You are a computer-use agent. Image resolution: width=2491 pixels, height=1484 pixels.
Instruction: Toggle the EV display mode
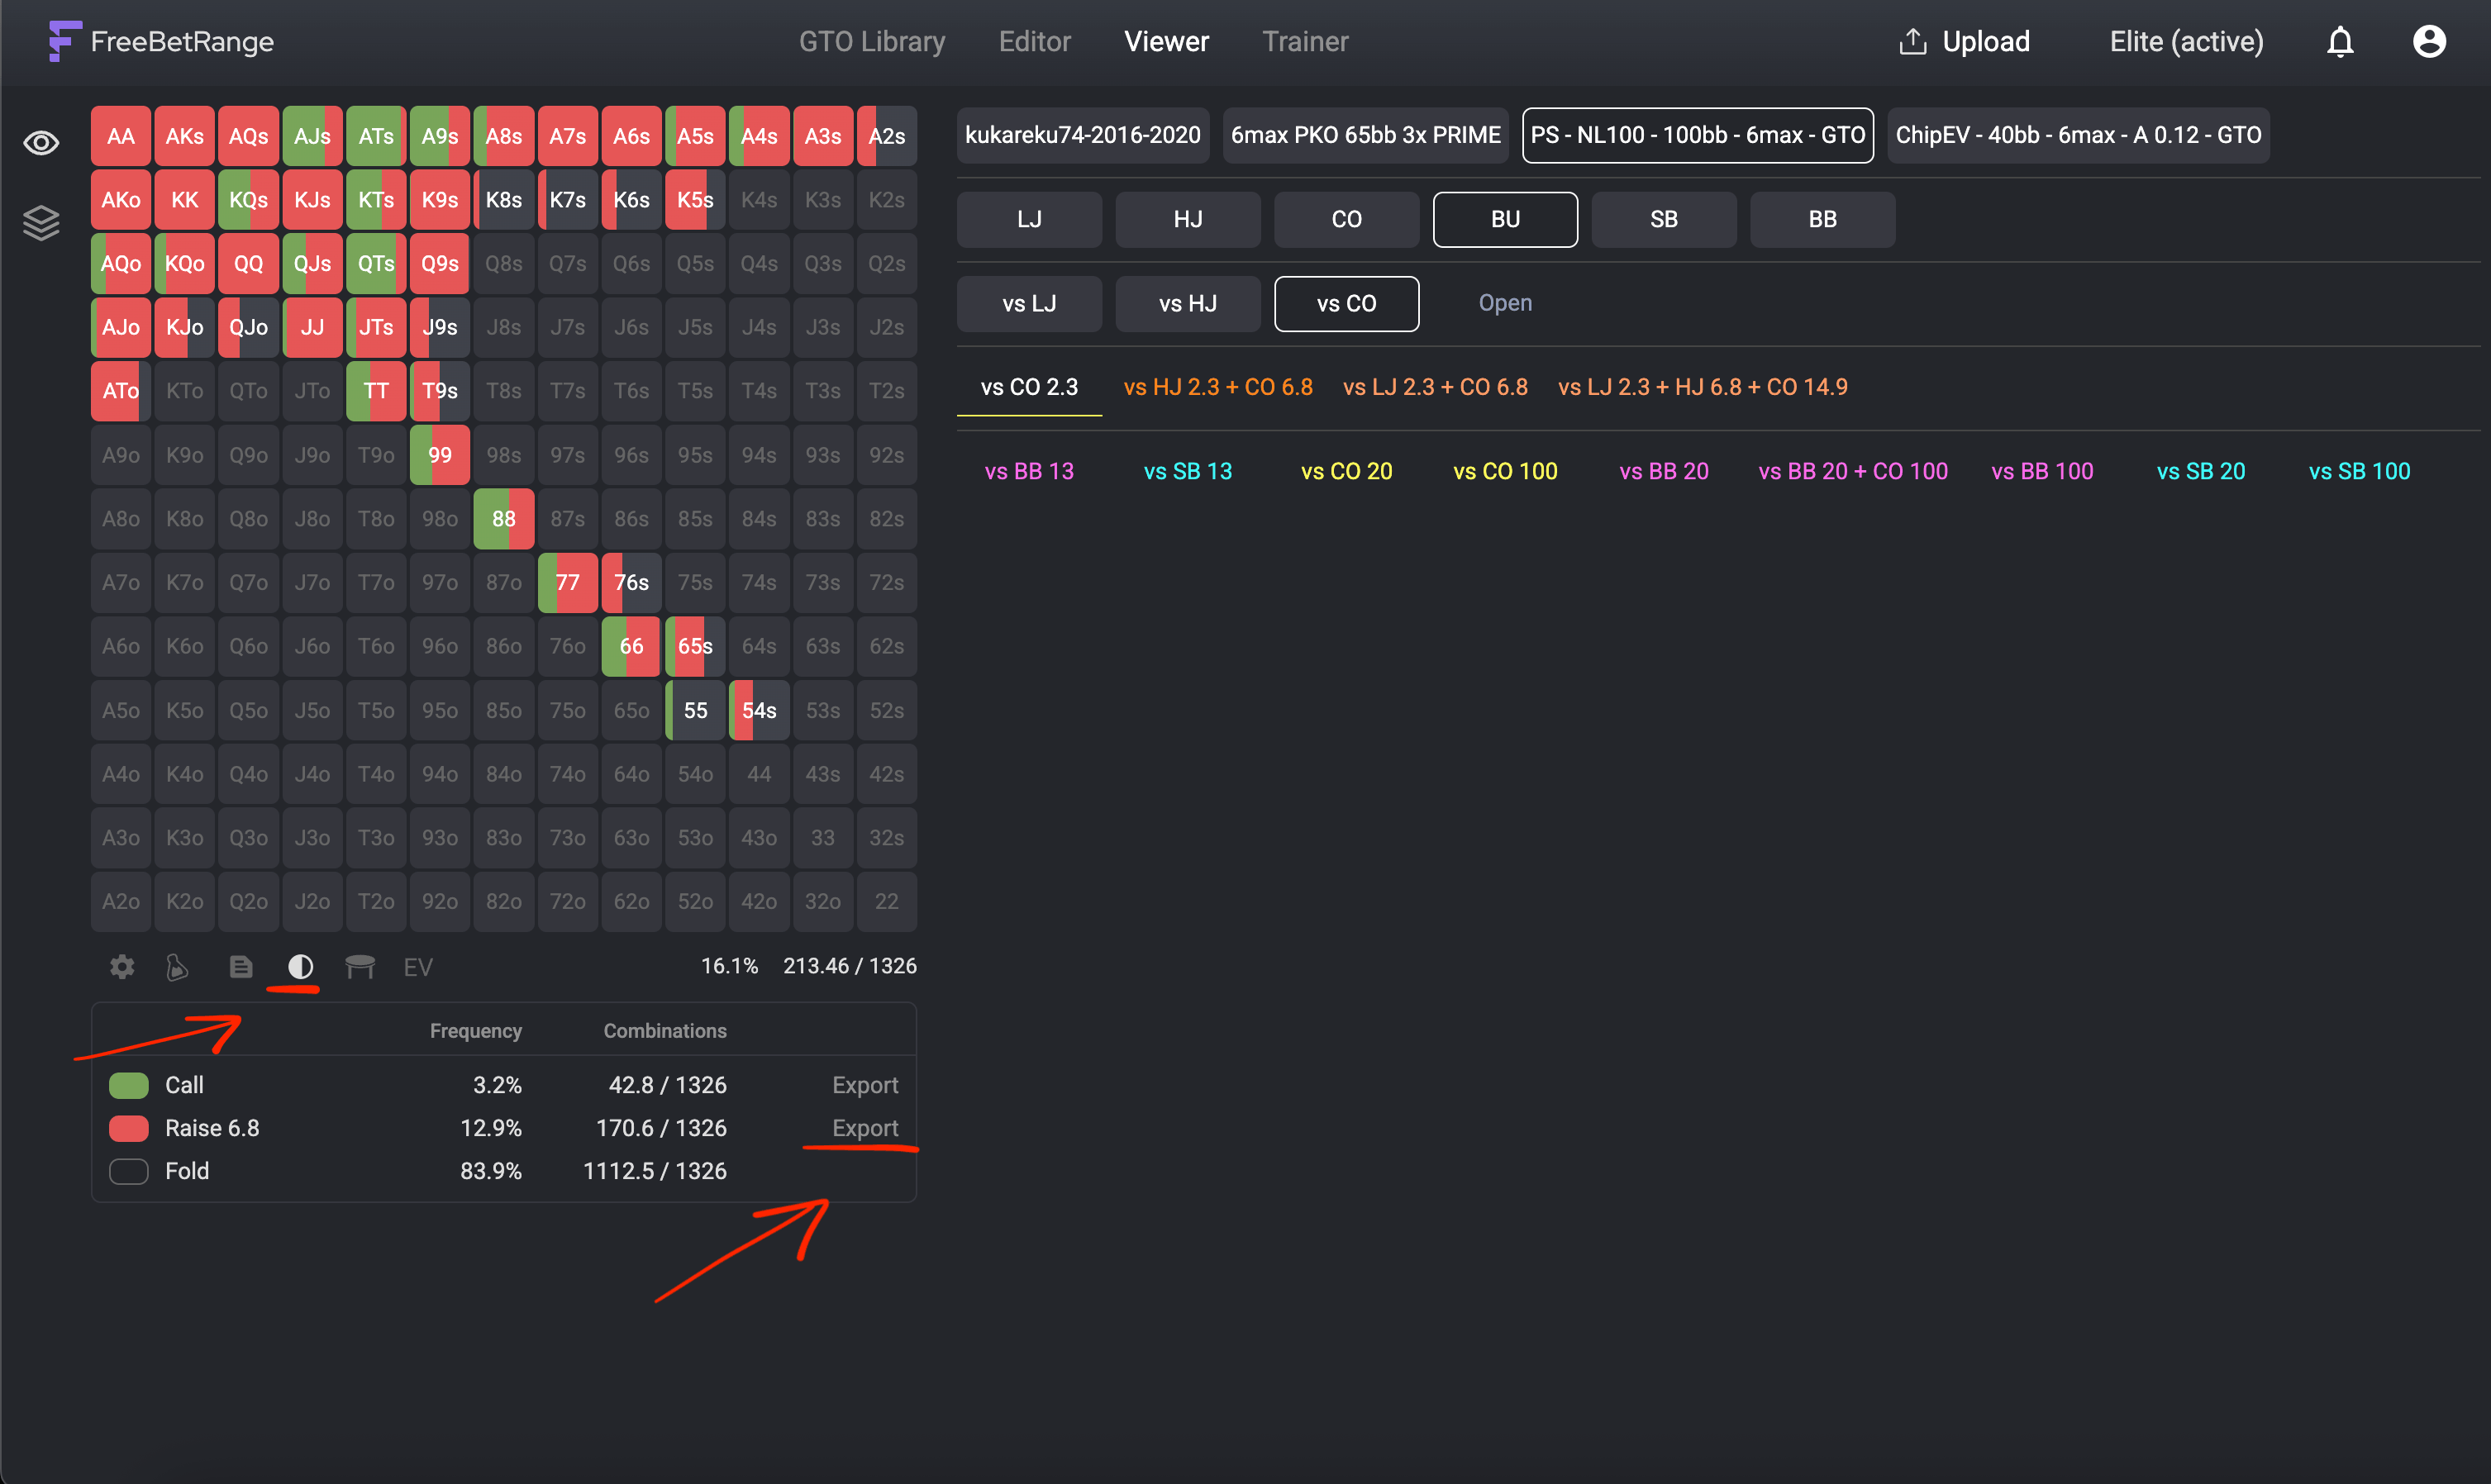coord(417,966)
